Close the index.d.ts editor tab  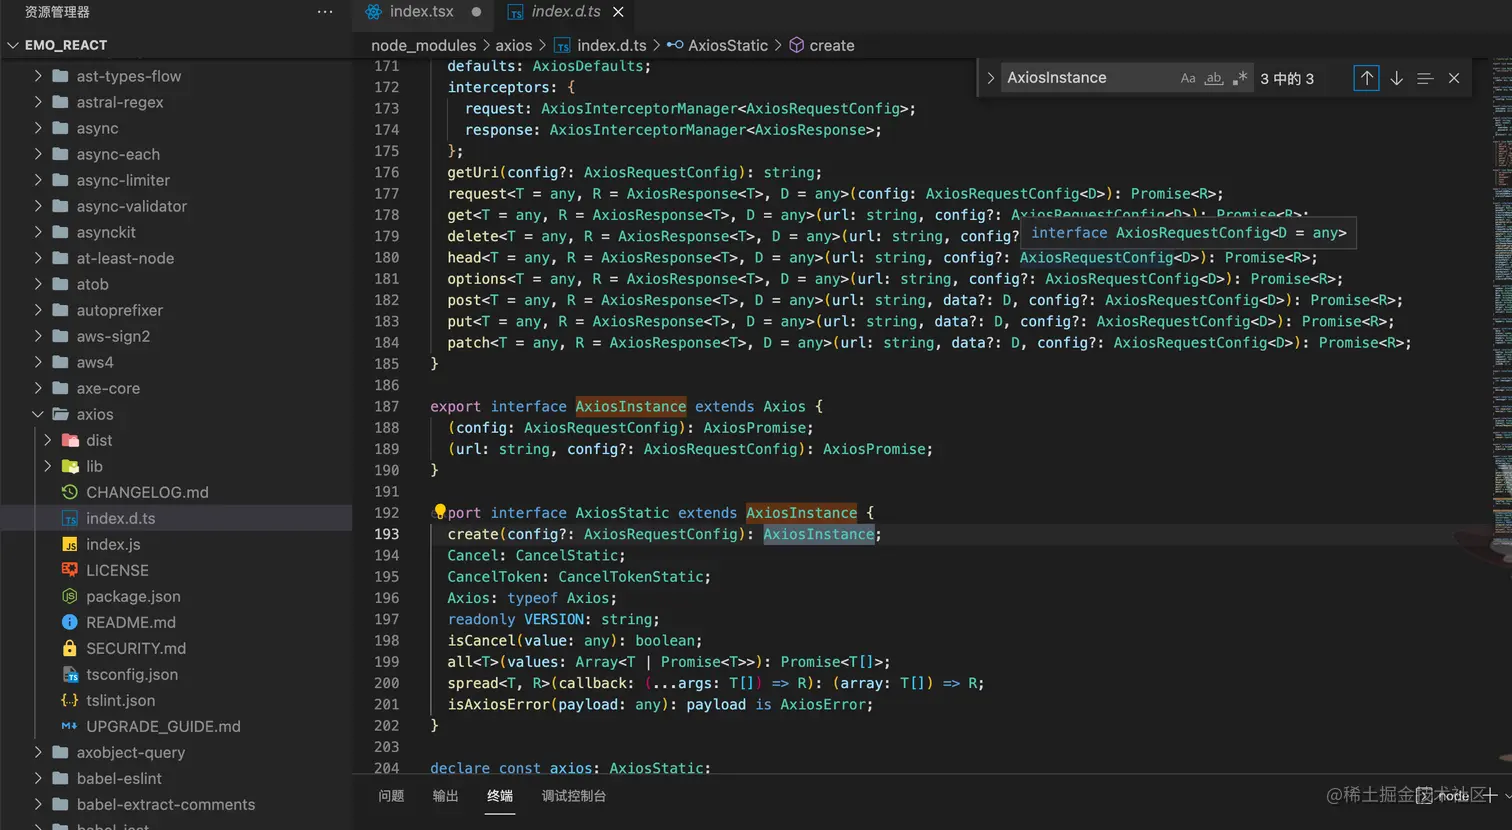pyautogui.click(x=618, y=12)
